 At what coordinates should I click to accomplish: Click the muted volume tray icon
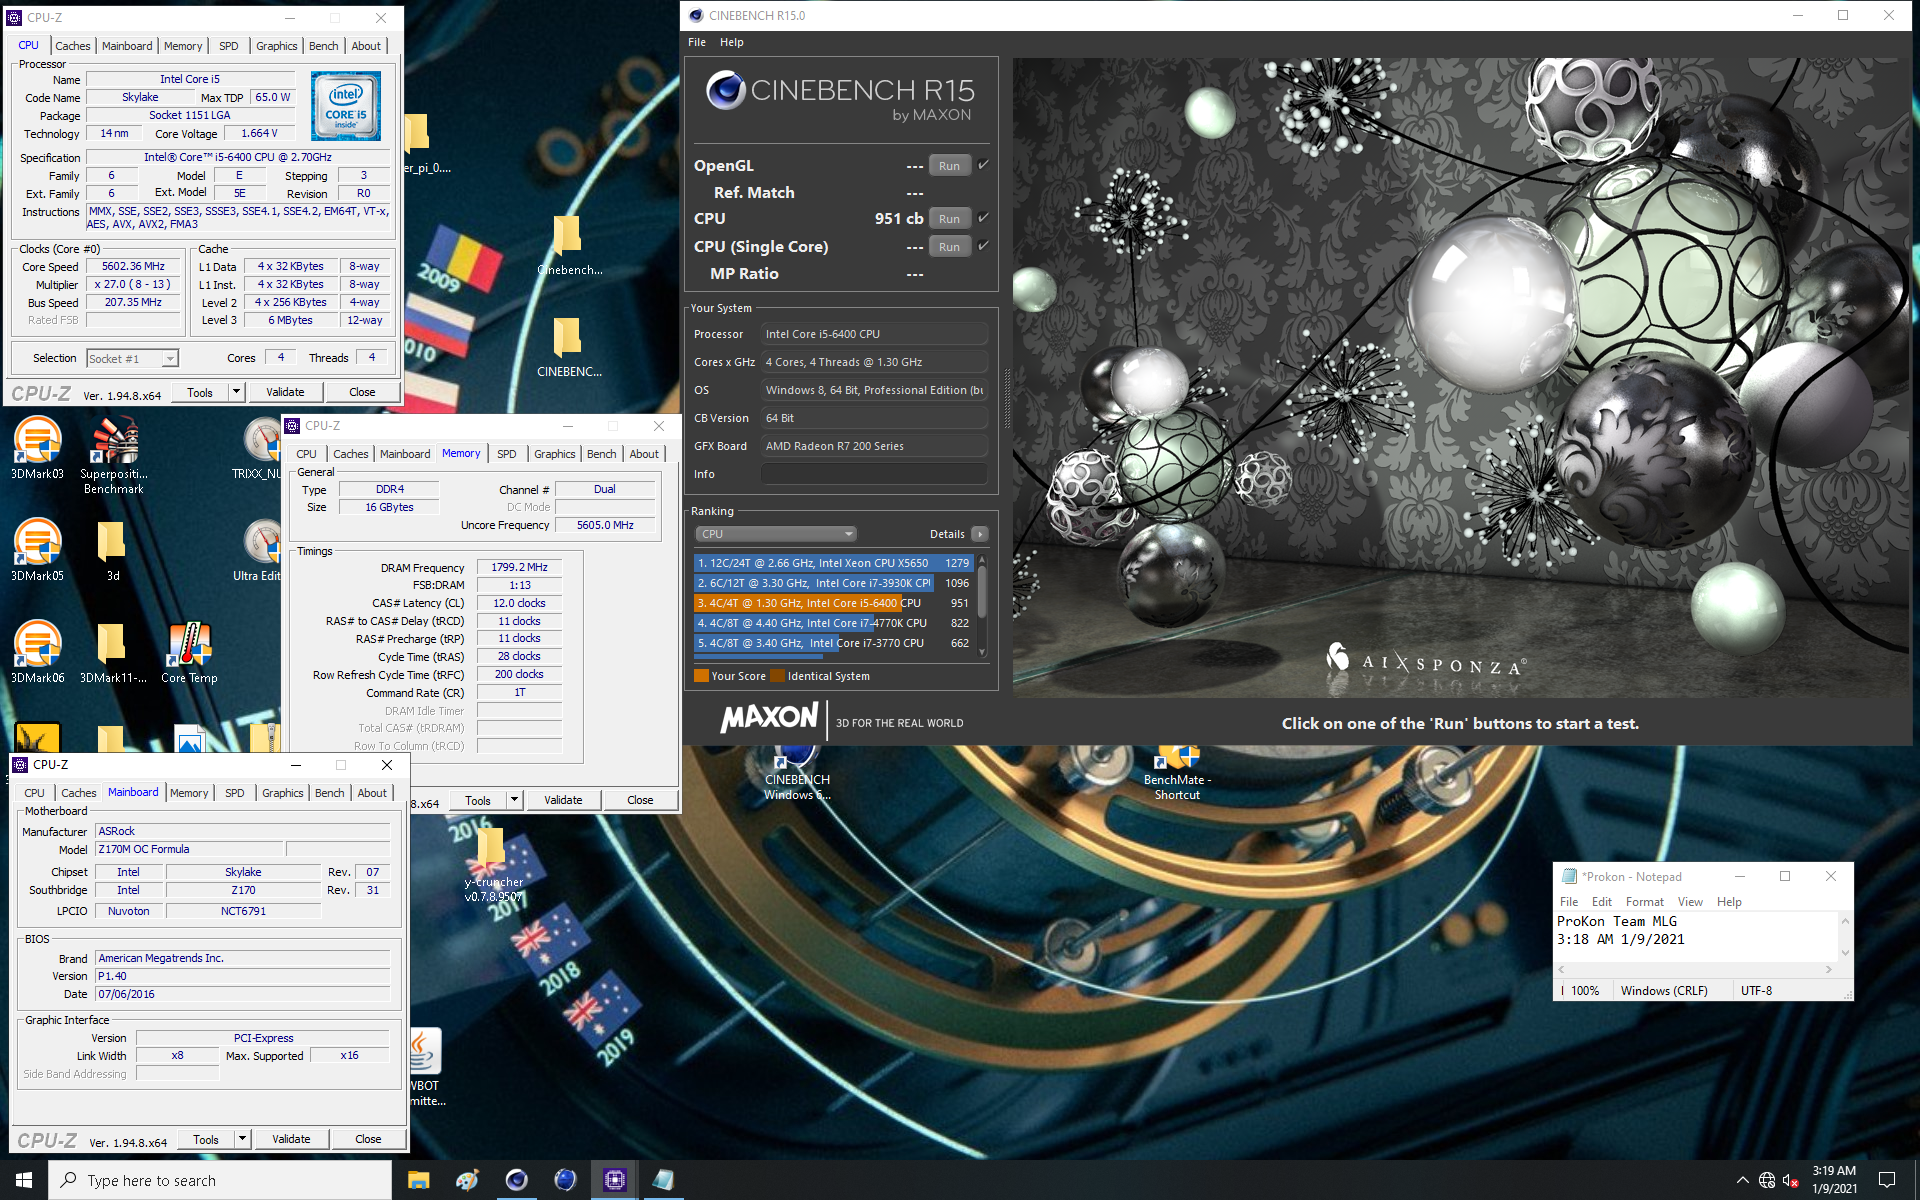coord(1791,1180)
